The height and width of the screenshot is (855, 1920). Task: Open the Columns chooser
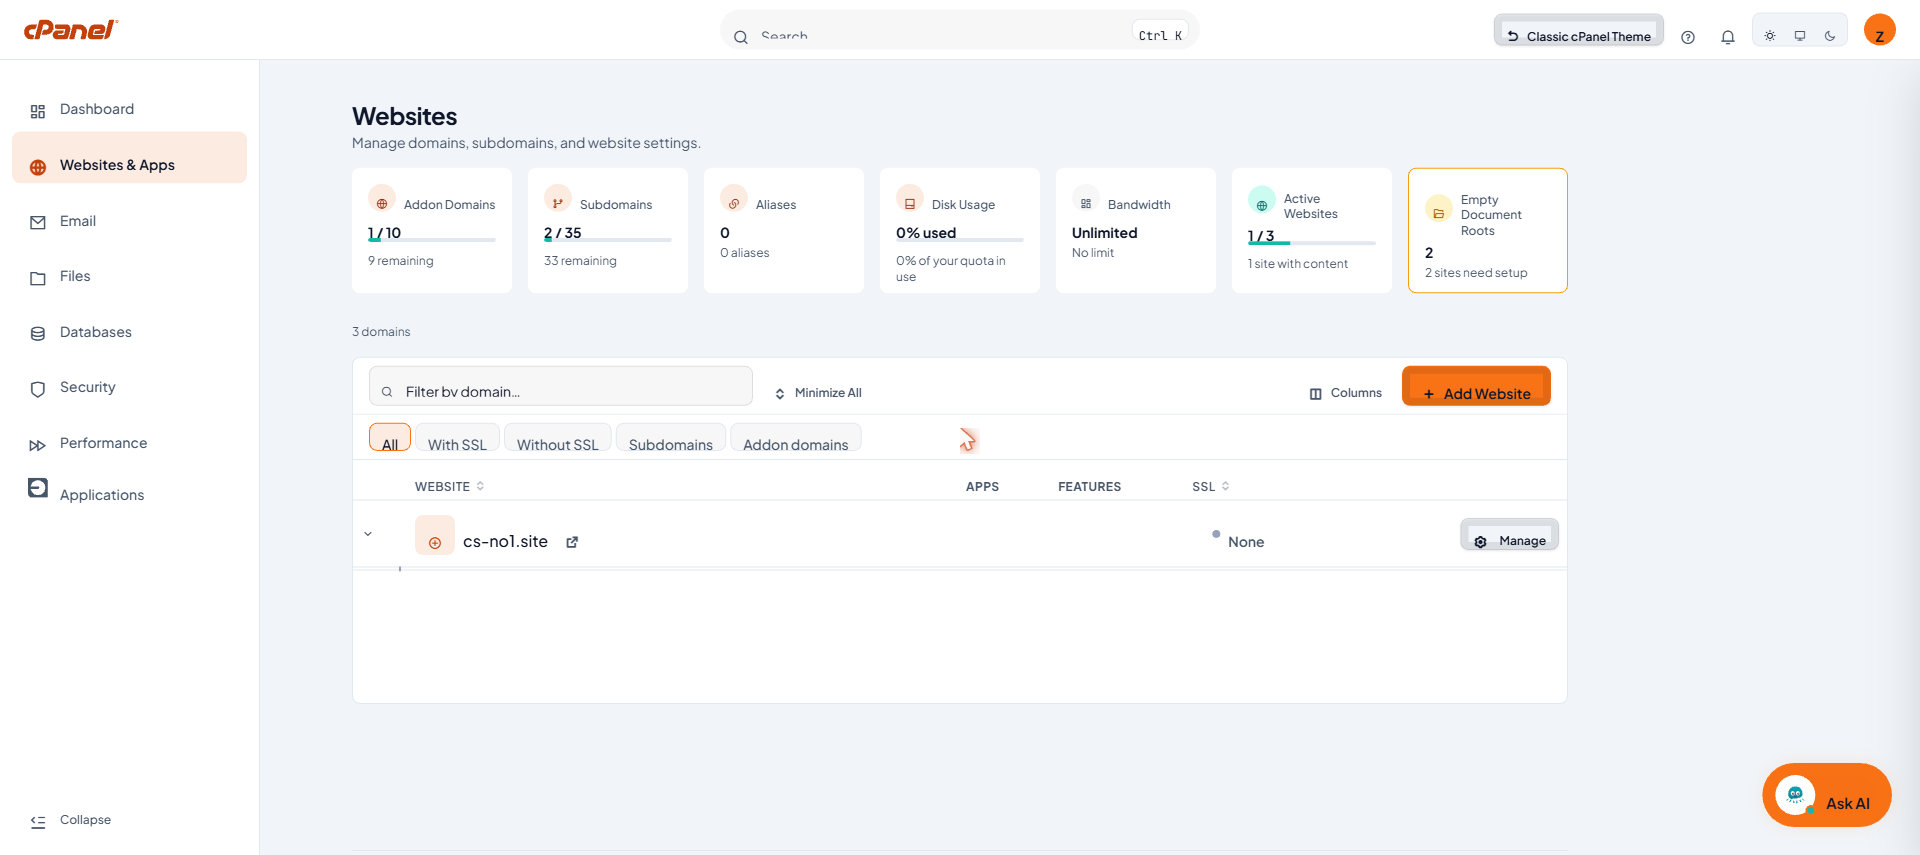coord(1346,393)
